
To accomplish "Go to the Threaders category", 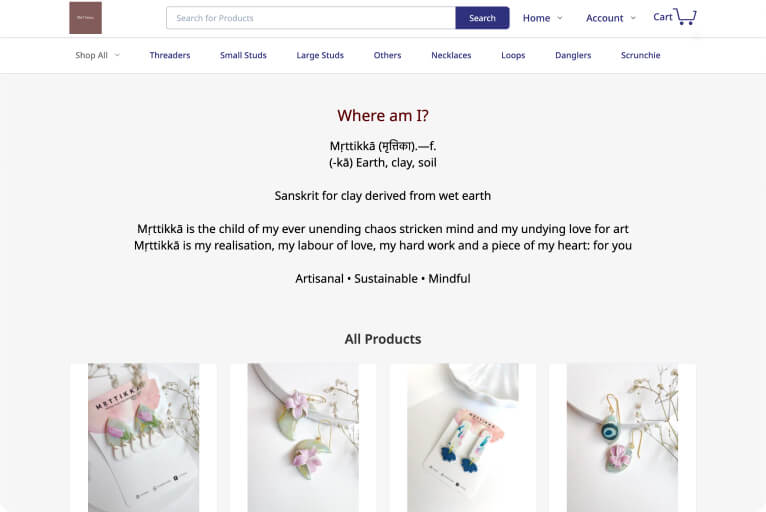I will point(170,55).
